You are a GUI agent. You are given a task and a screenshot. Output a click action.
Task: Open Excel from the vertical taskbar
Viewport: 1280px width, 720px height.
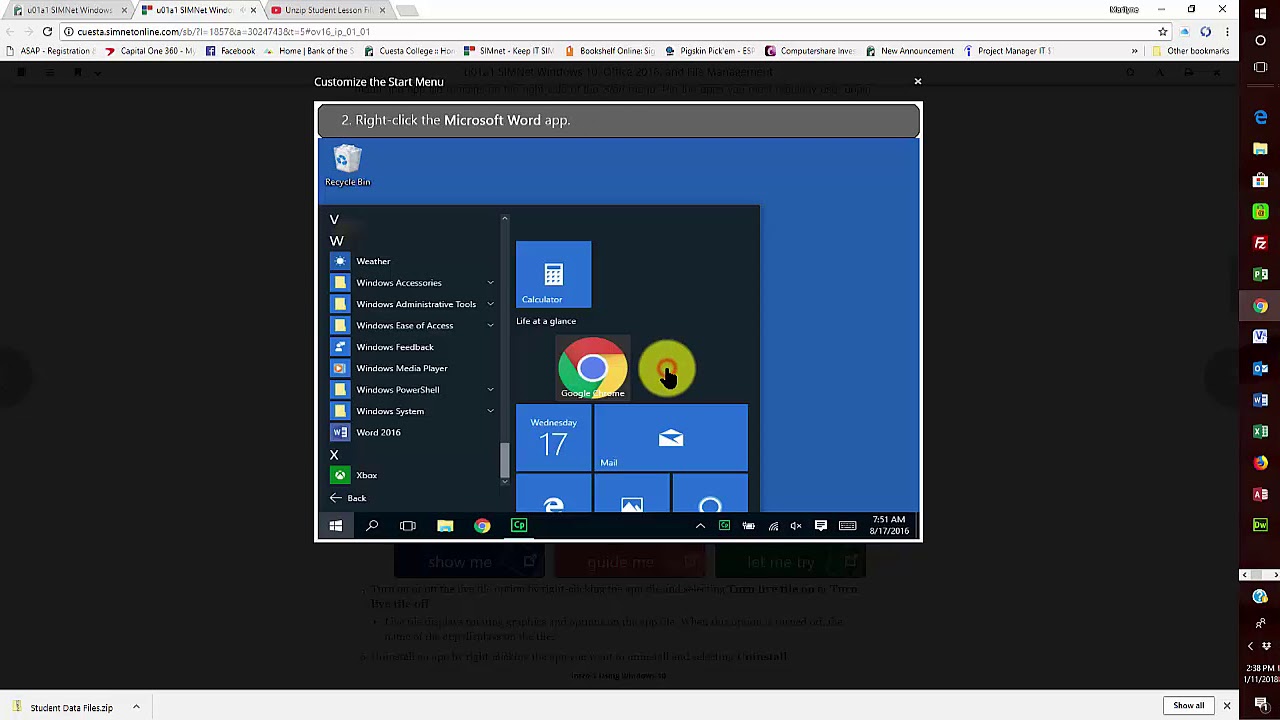point(1260,431)
